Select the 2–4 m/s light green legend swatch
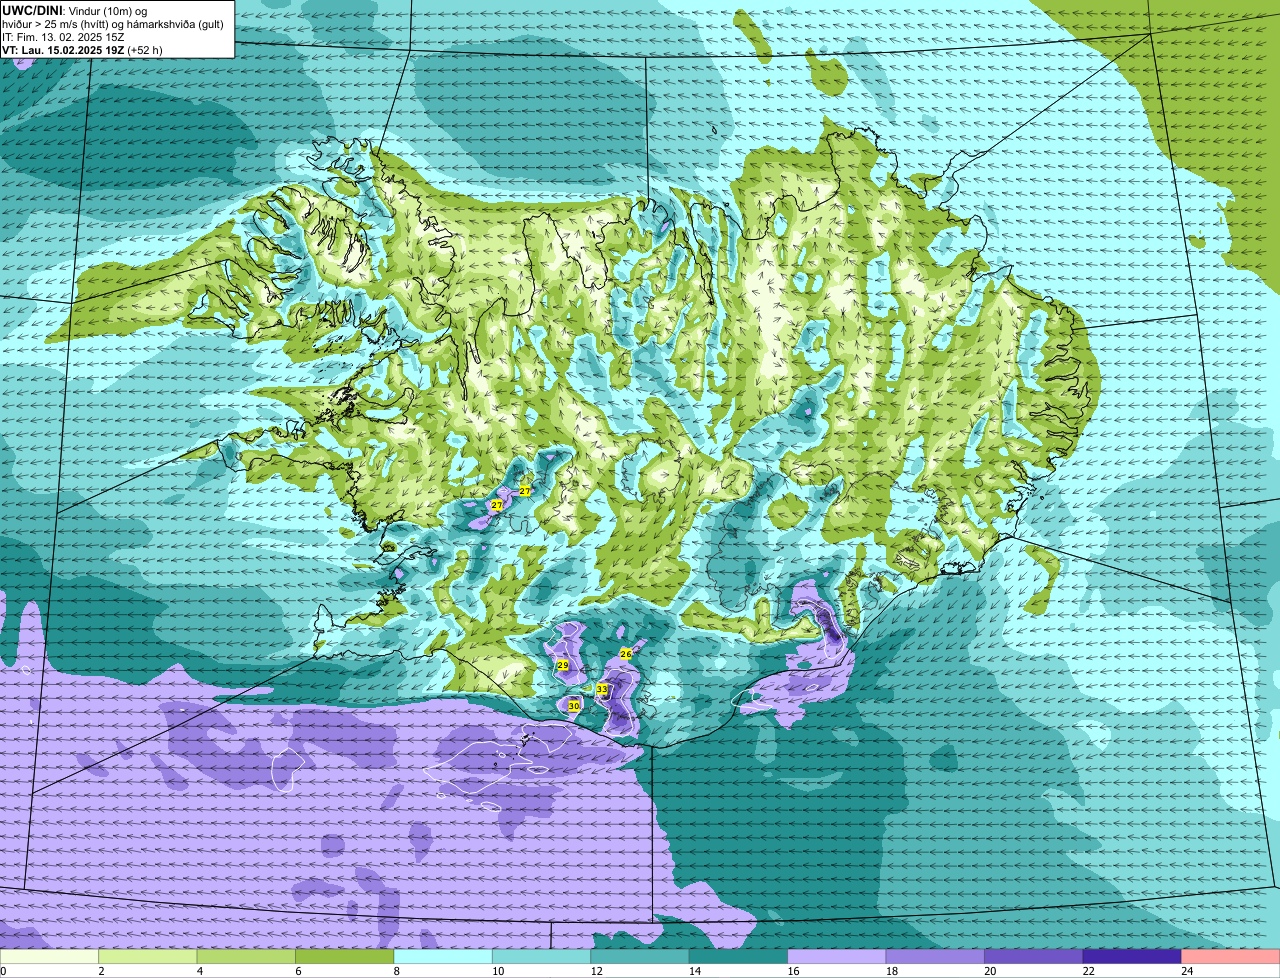The height and width of the screenshot is (978, 1280). tap(148, 956)
